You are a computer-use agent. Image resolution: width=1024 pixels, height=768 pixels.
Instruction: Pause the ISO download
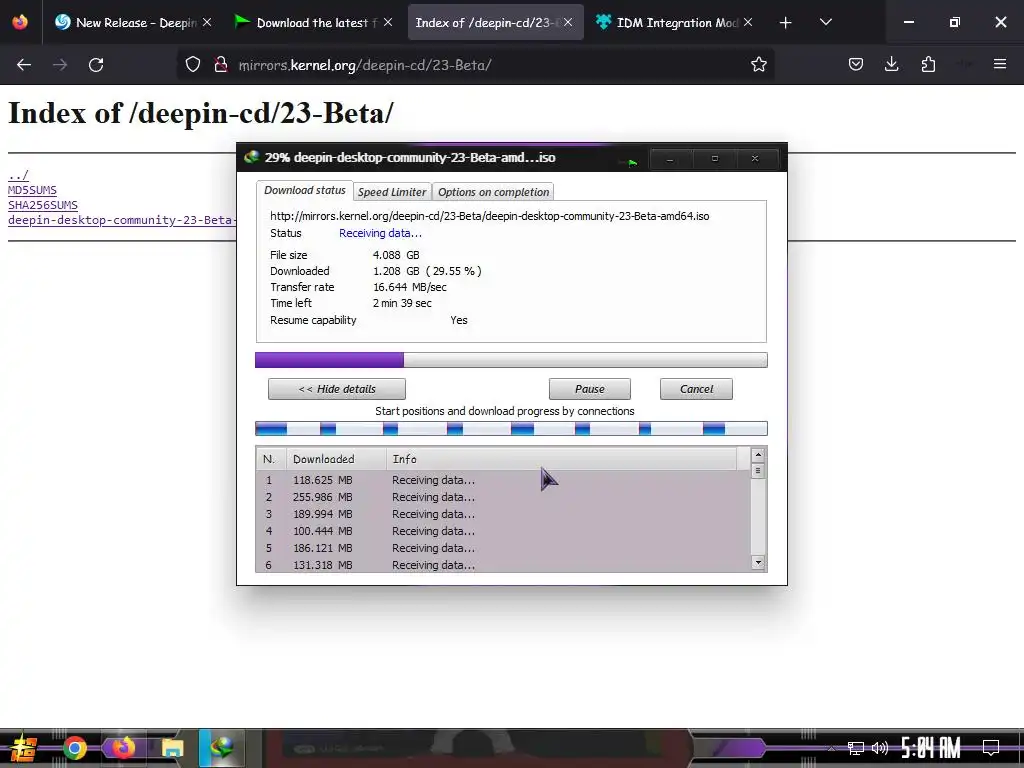pyautogui.click(x=590, y=389)
